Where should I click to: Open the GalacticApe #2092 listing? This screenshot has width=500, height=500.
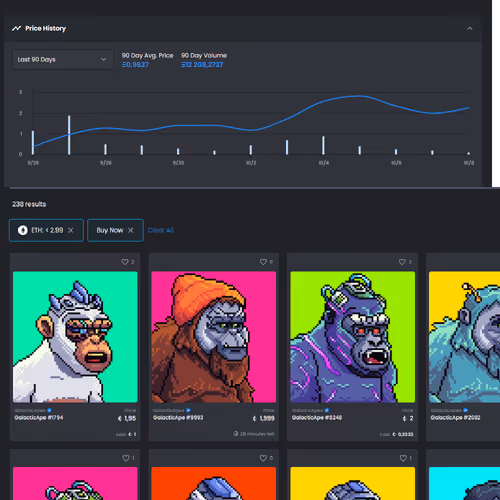point(455,418)
